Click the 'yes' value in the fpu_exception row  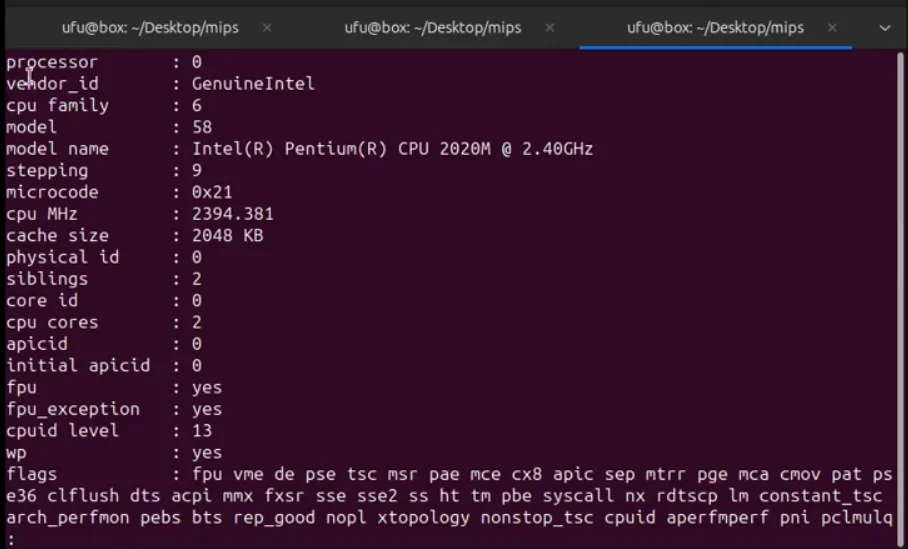[207, 409]
